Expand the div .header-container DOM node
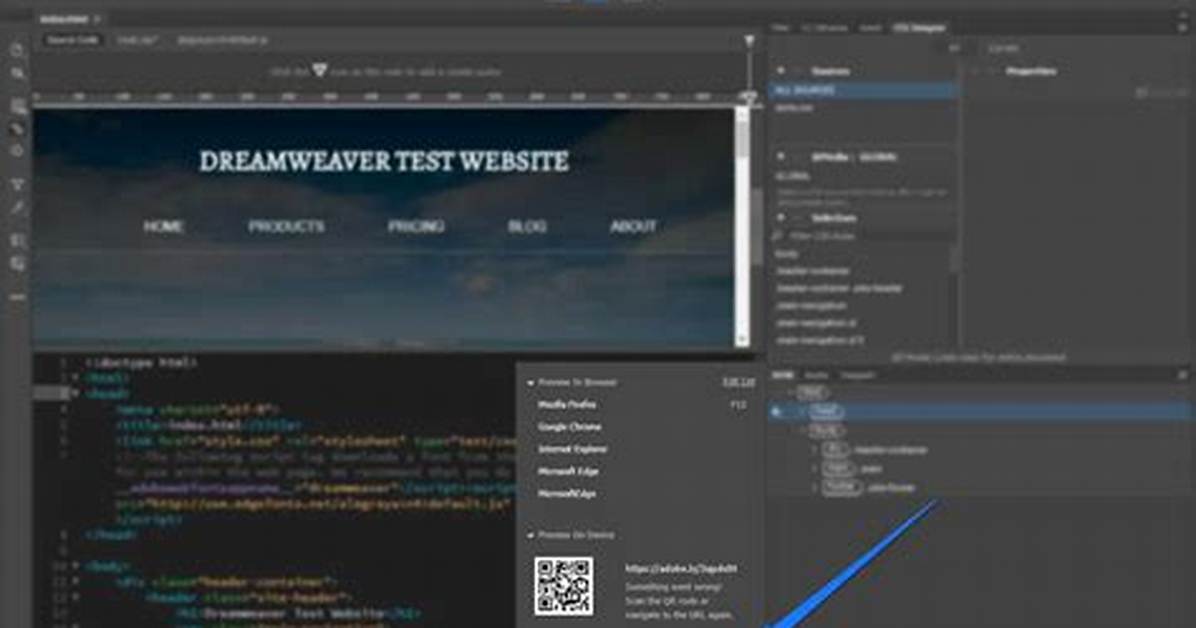The width and height of the screenshot is (1196, 628). (815, 449)
